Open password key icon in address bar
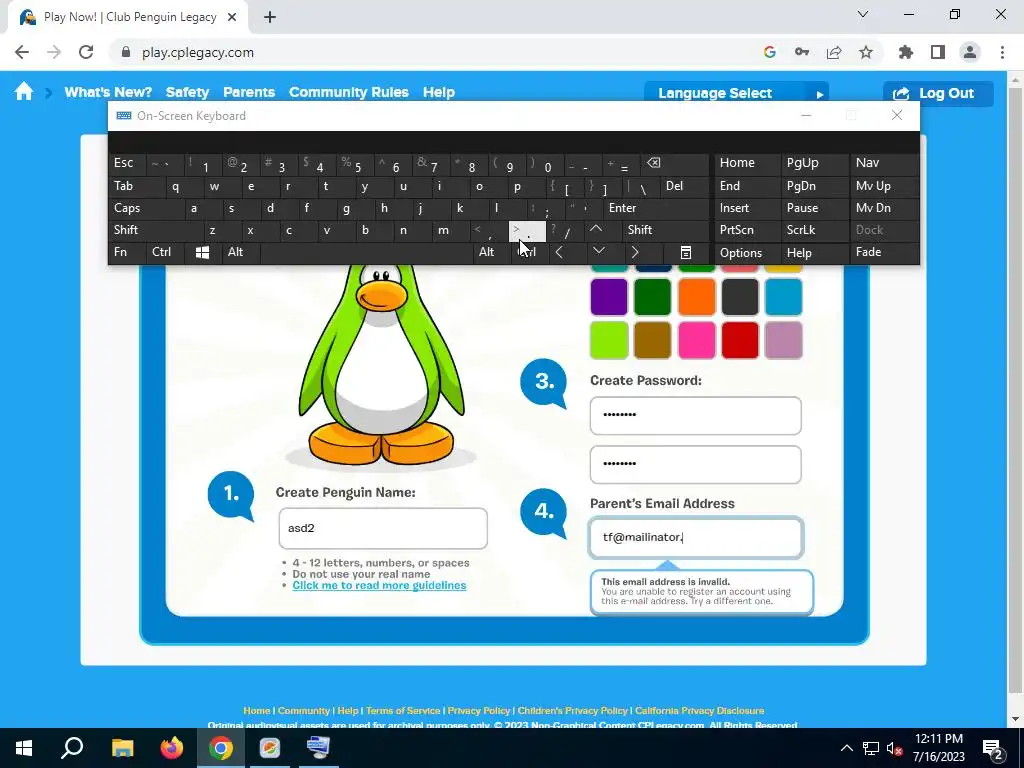 click(x=802, y=52)
